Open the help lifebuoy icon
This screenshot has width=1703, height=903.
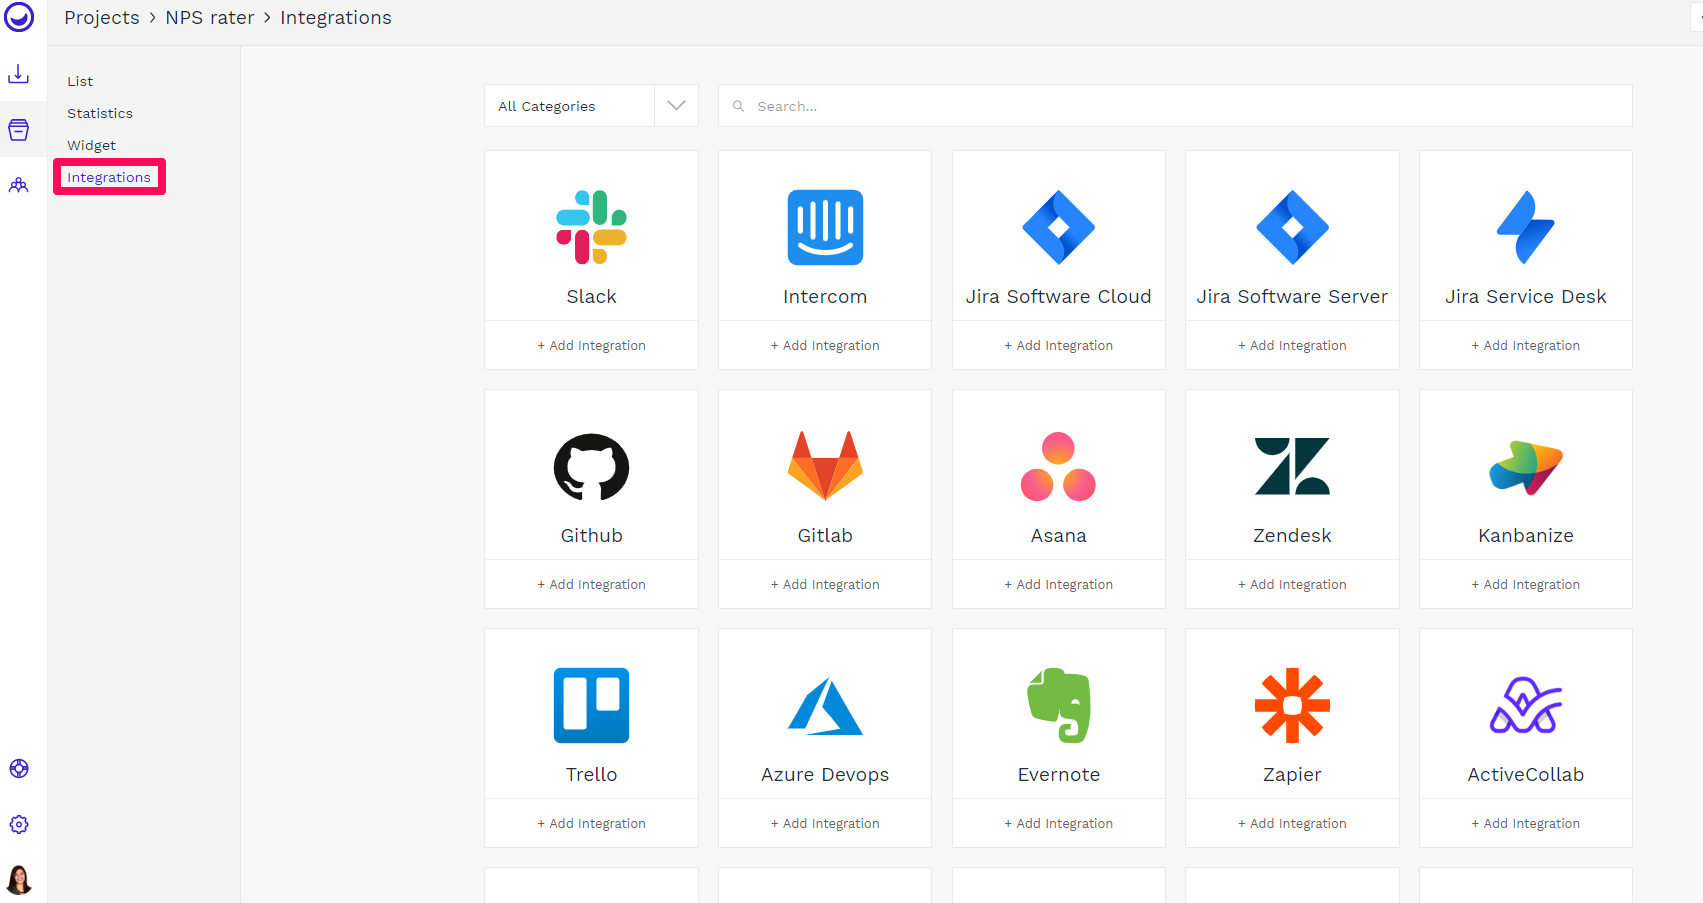19,768
